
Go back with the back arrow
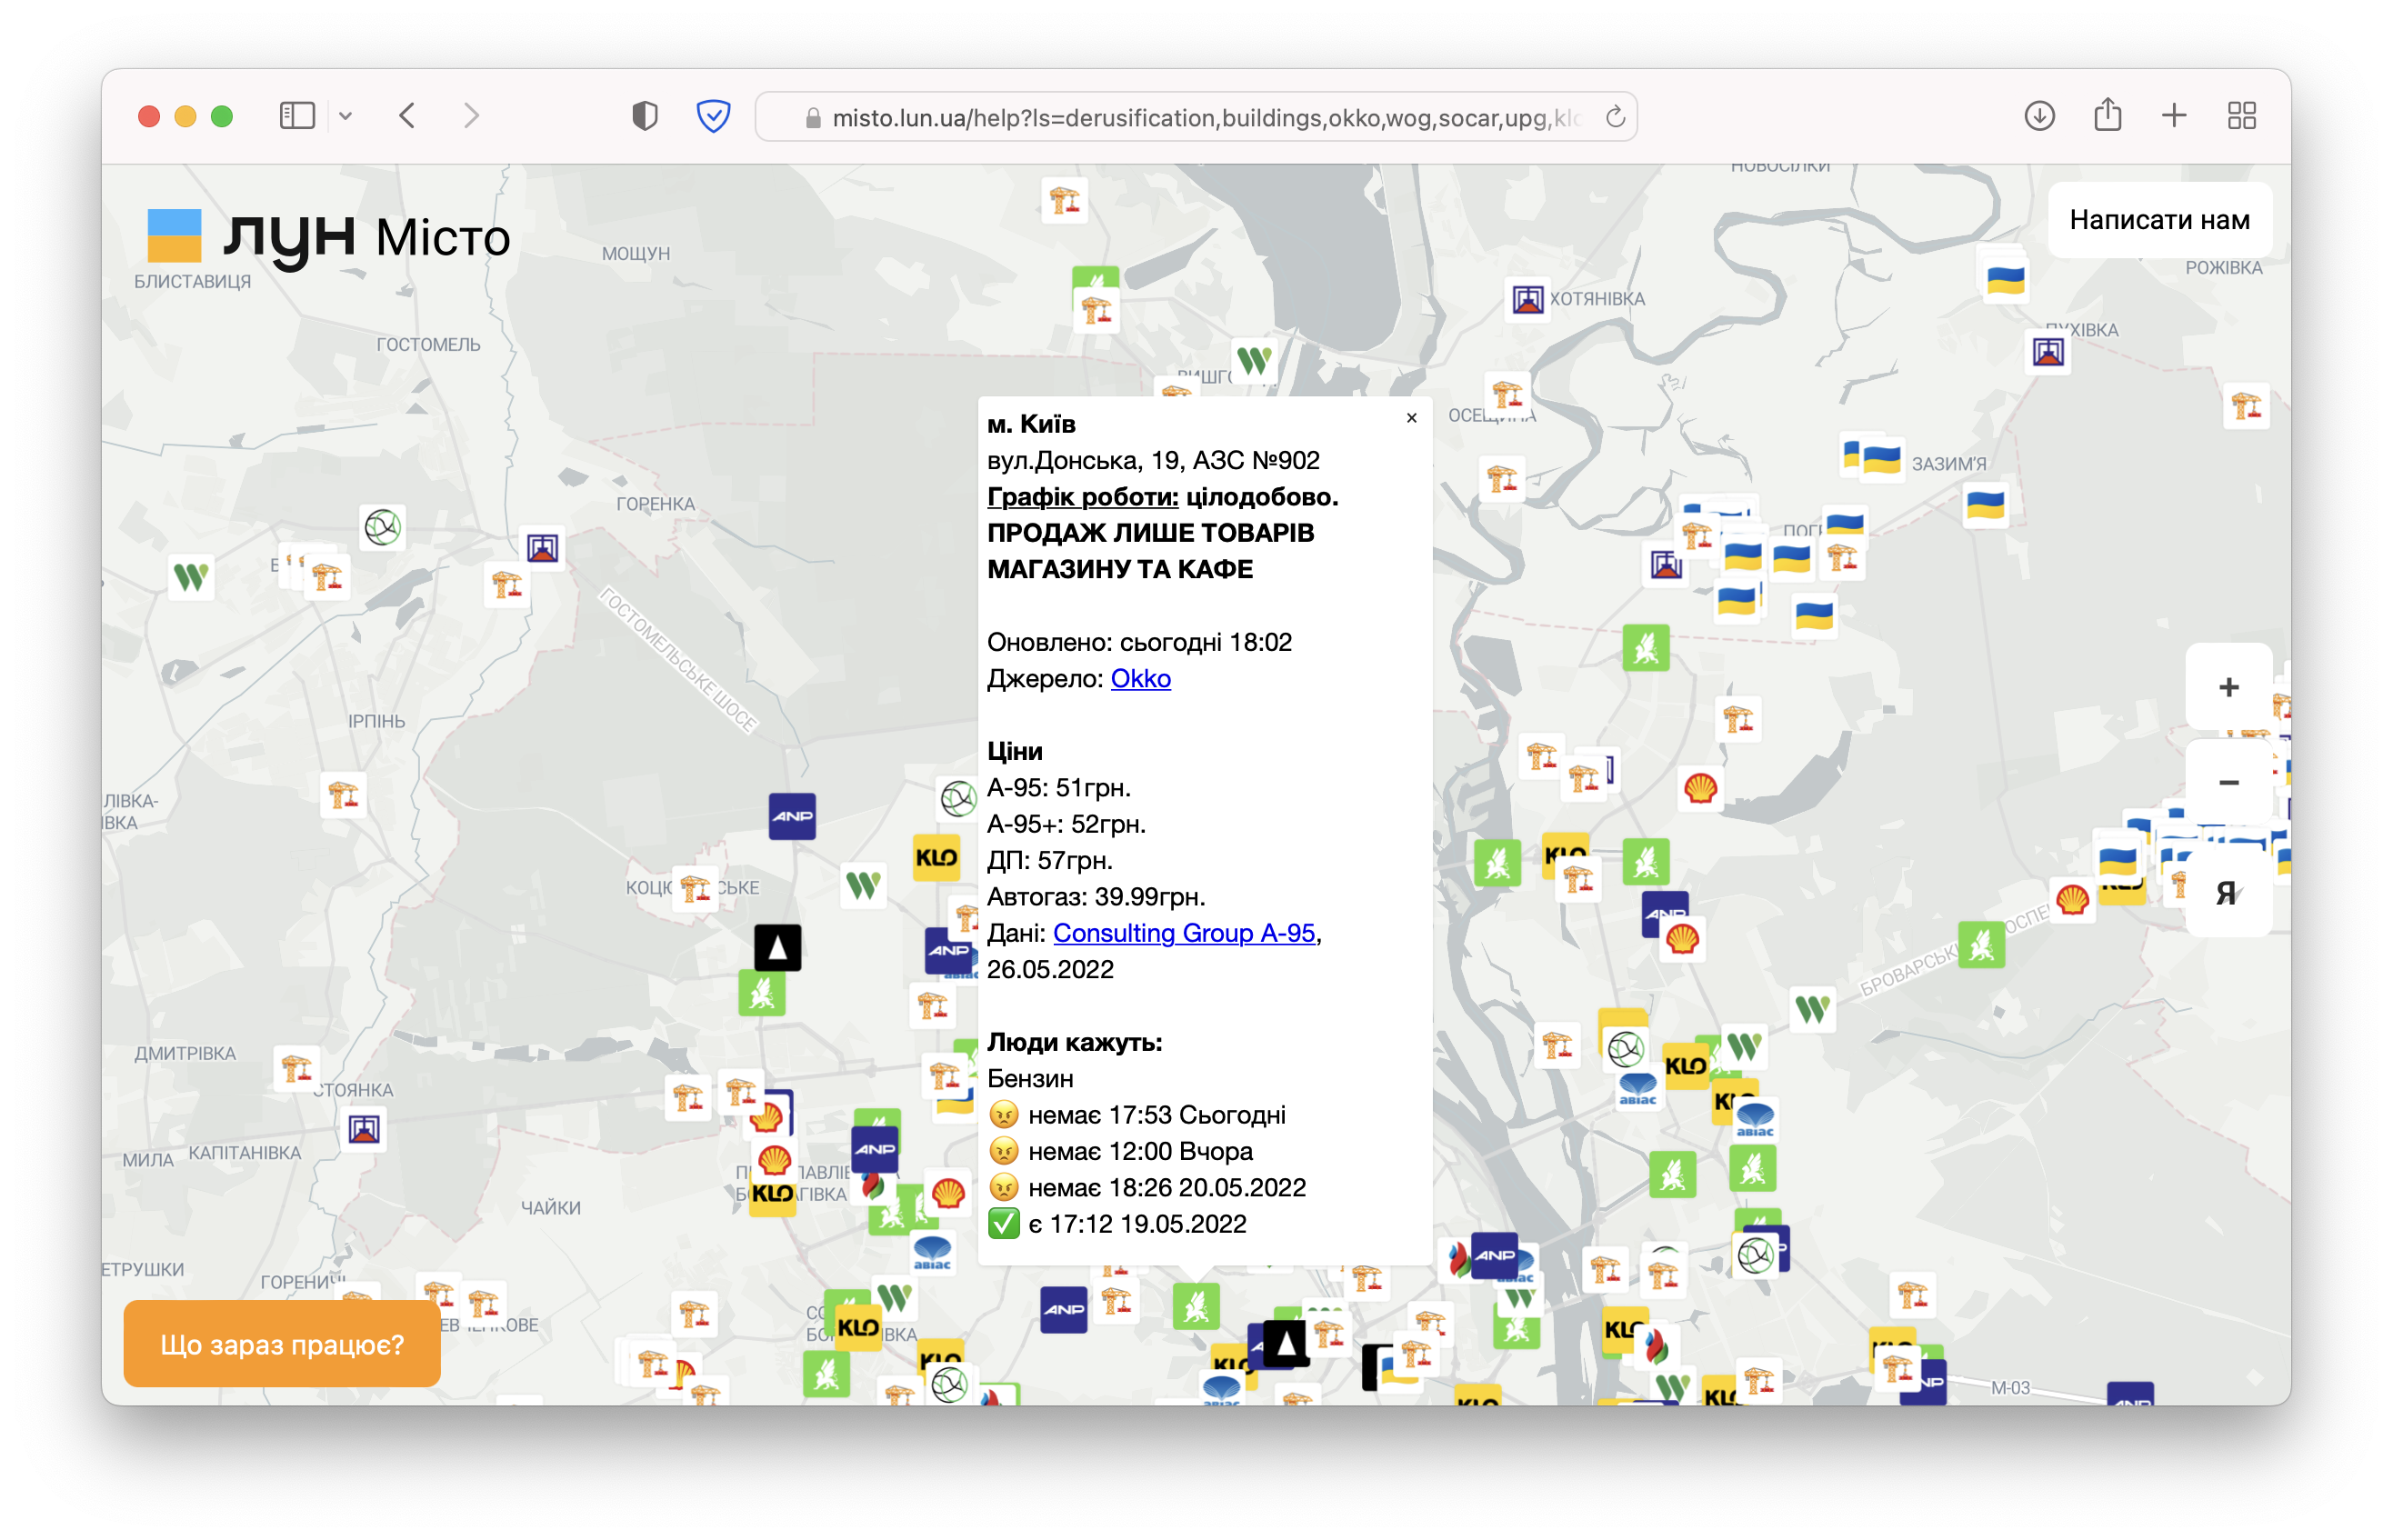pos(407,116)
